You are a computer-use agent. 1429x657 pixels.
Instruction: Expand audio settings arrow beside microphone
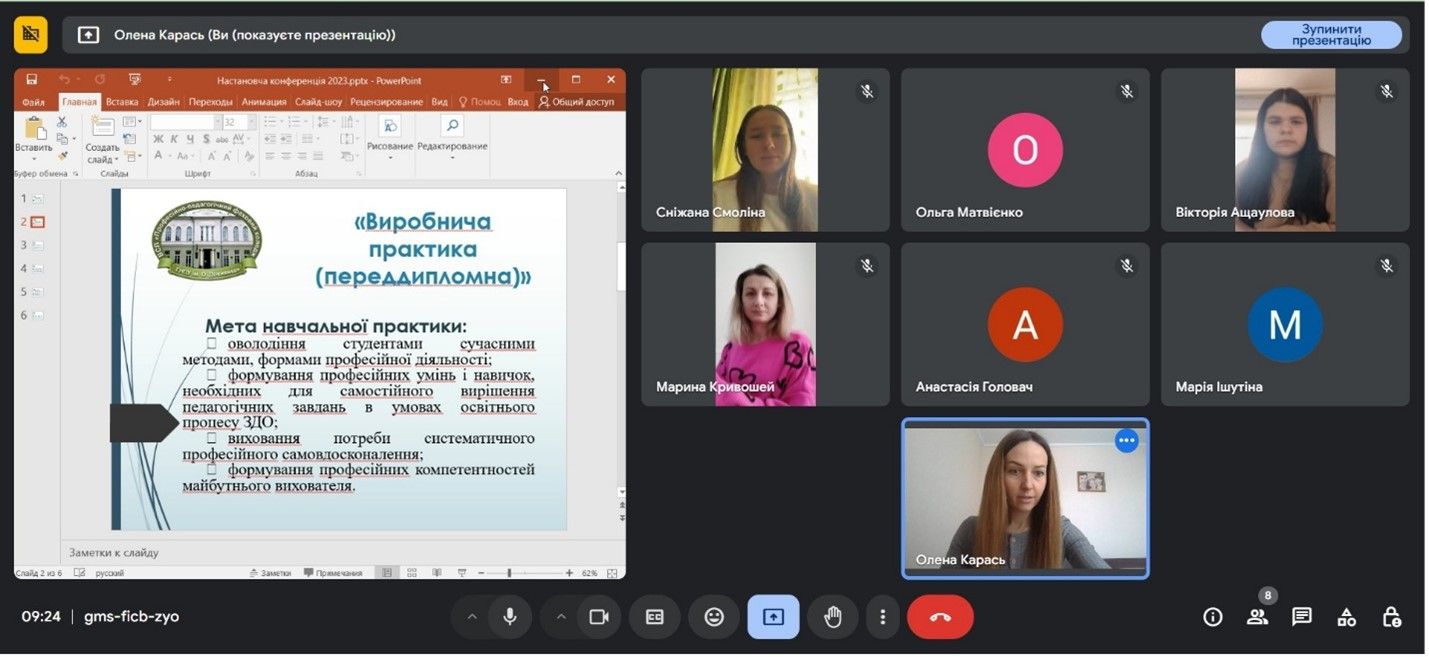[471, 617]
